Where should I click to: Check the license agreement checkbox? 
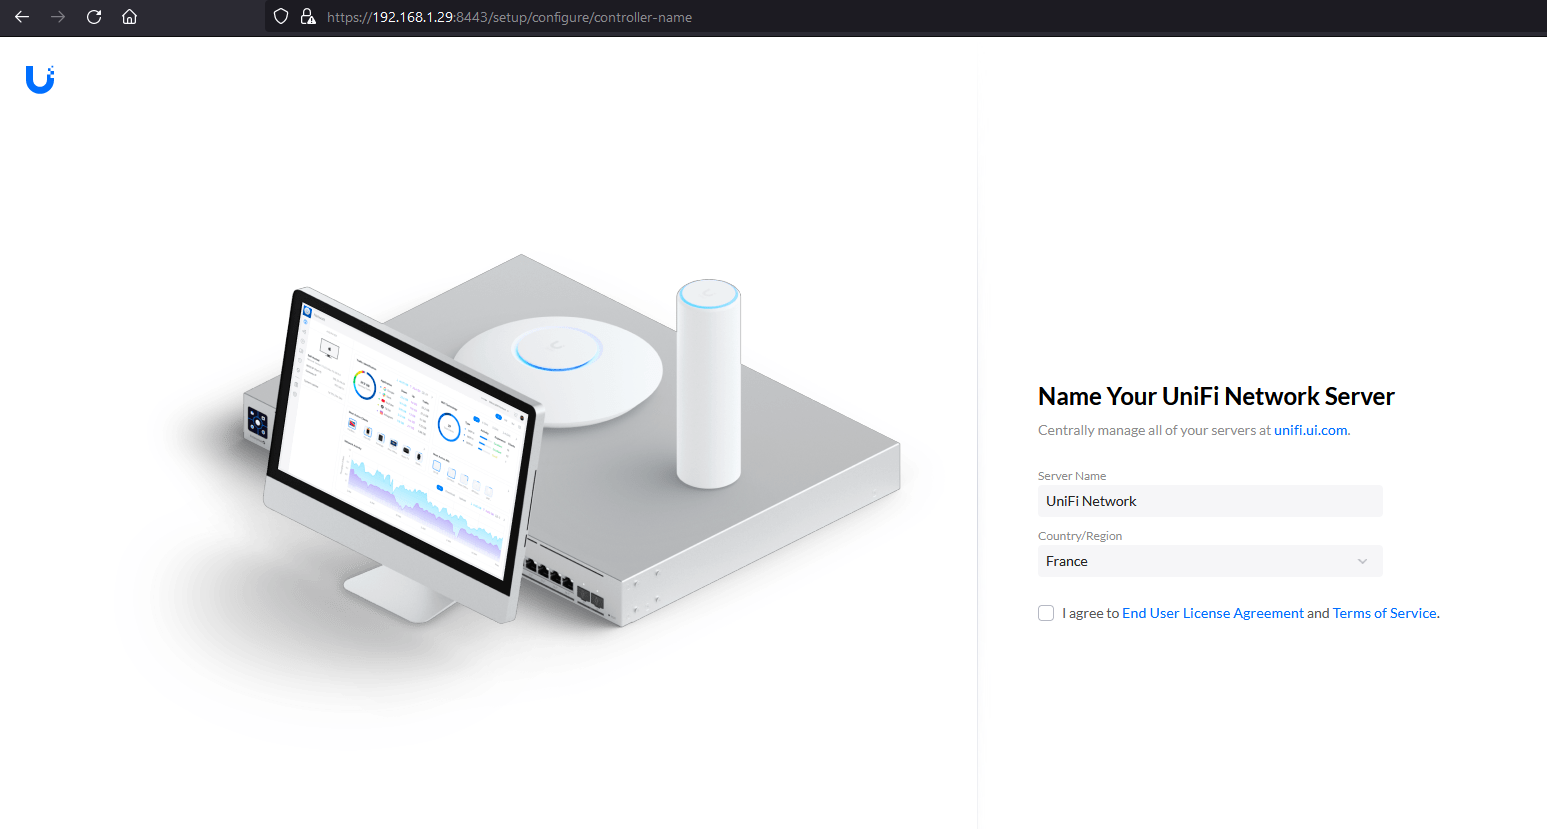[x=1046, y=613]
